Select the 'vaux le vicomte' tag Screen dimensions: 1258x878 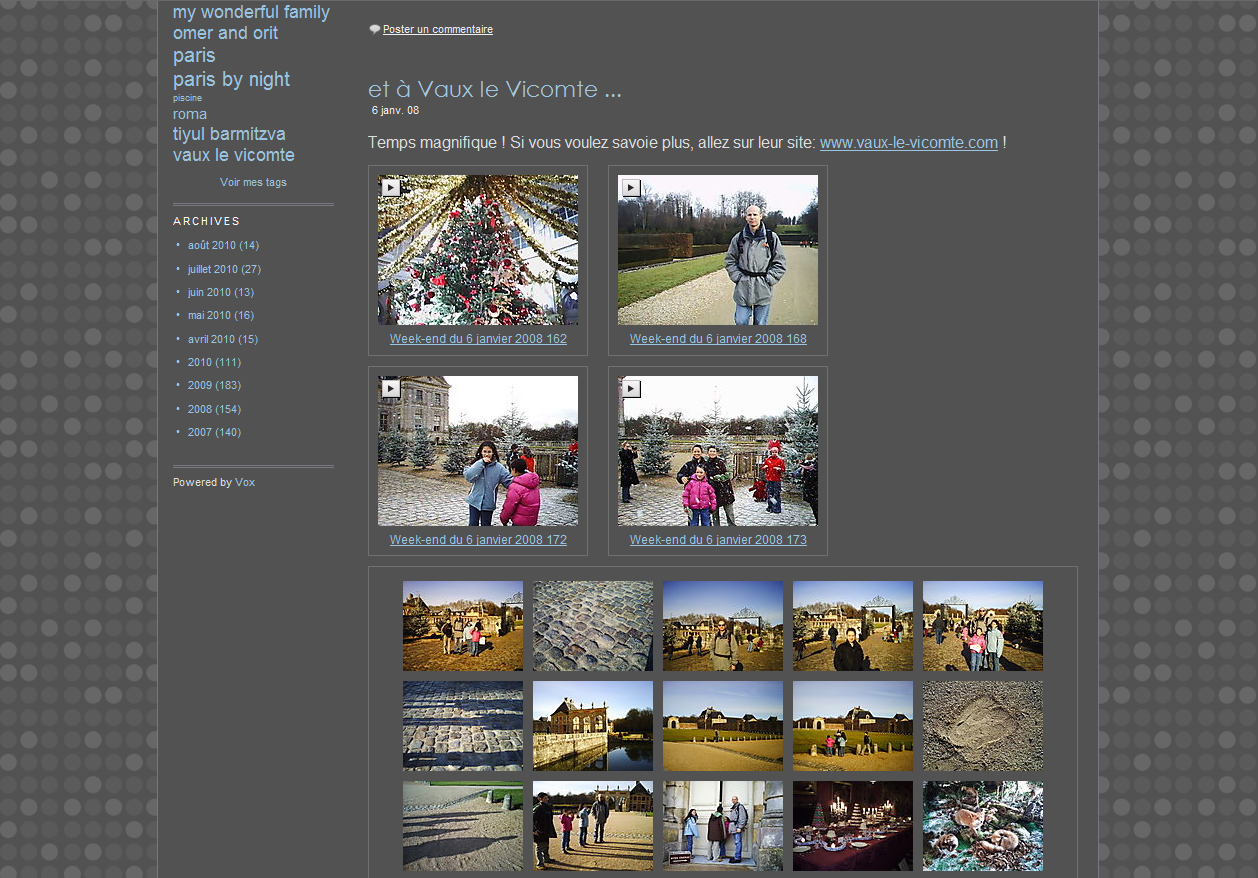pos(233,155)
